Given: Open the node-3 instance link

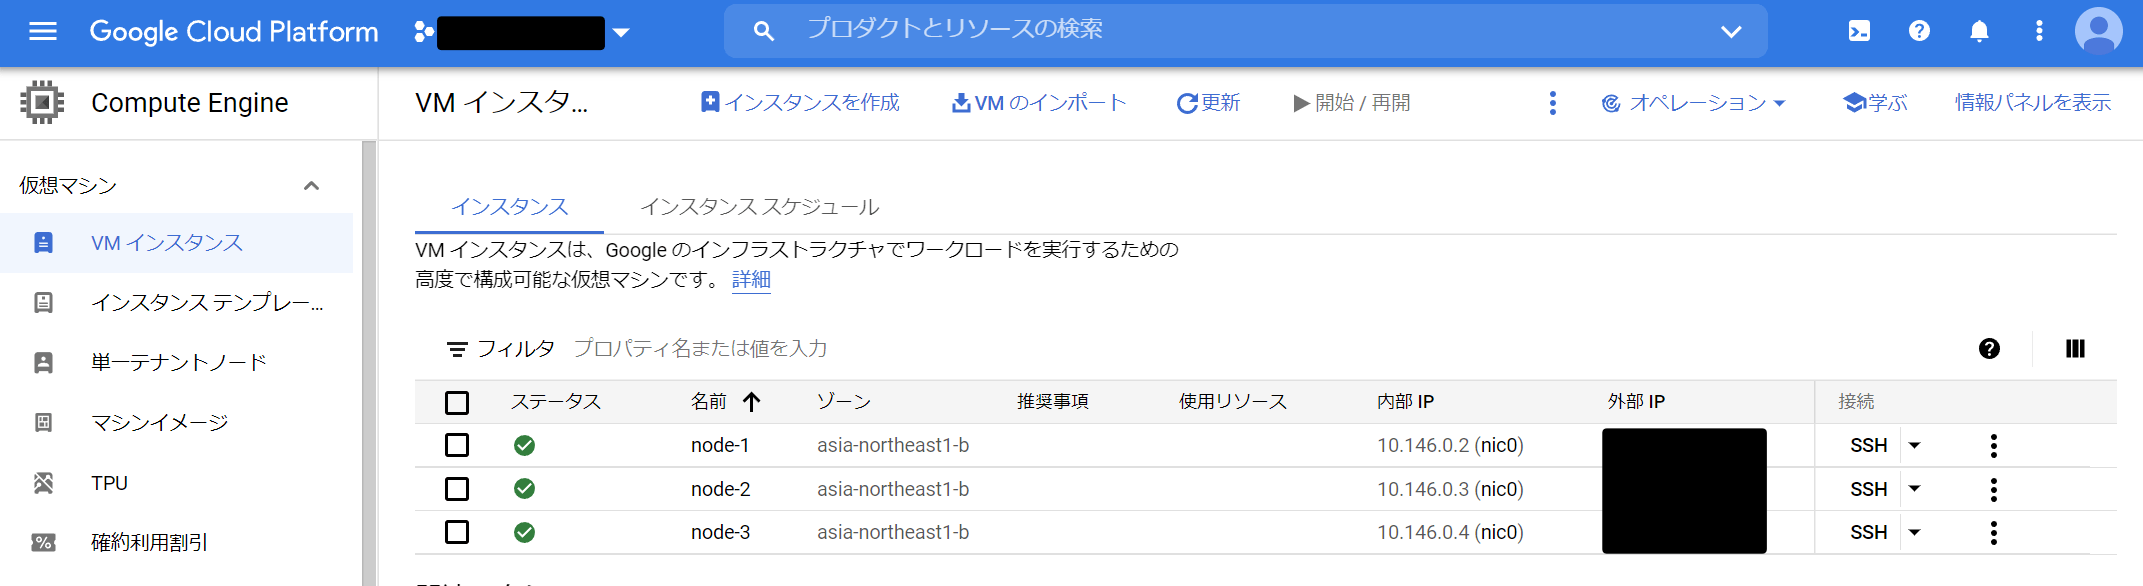Looking at the screenshot, I should pos(720,532).
